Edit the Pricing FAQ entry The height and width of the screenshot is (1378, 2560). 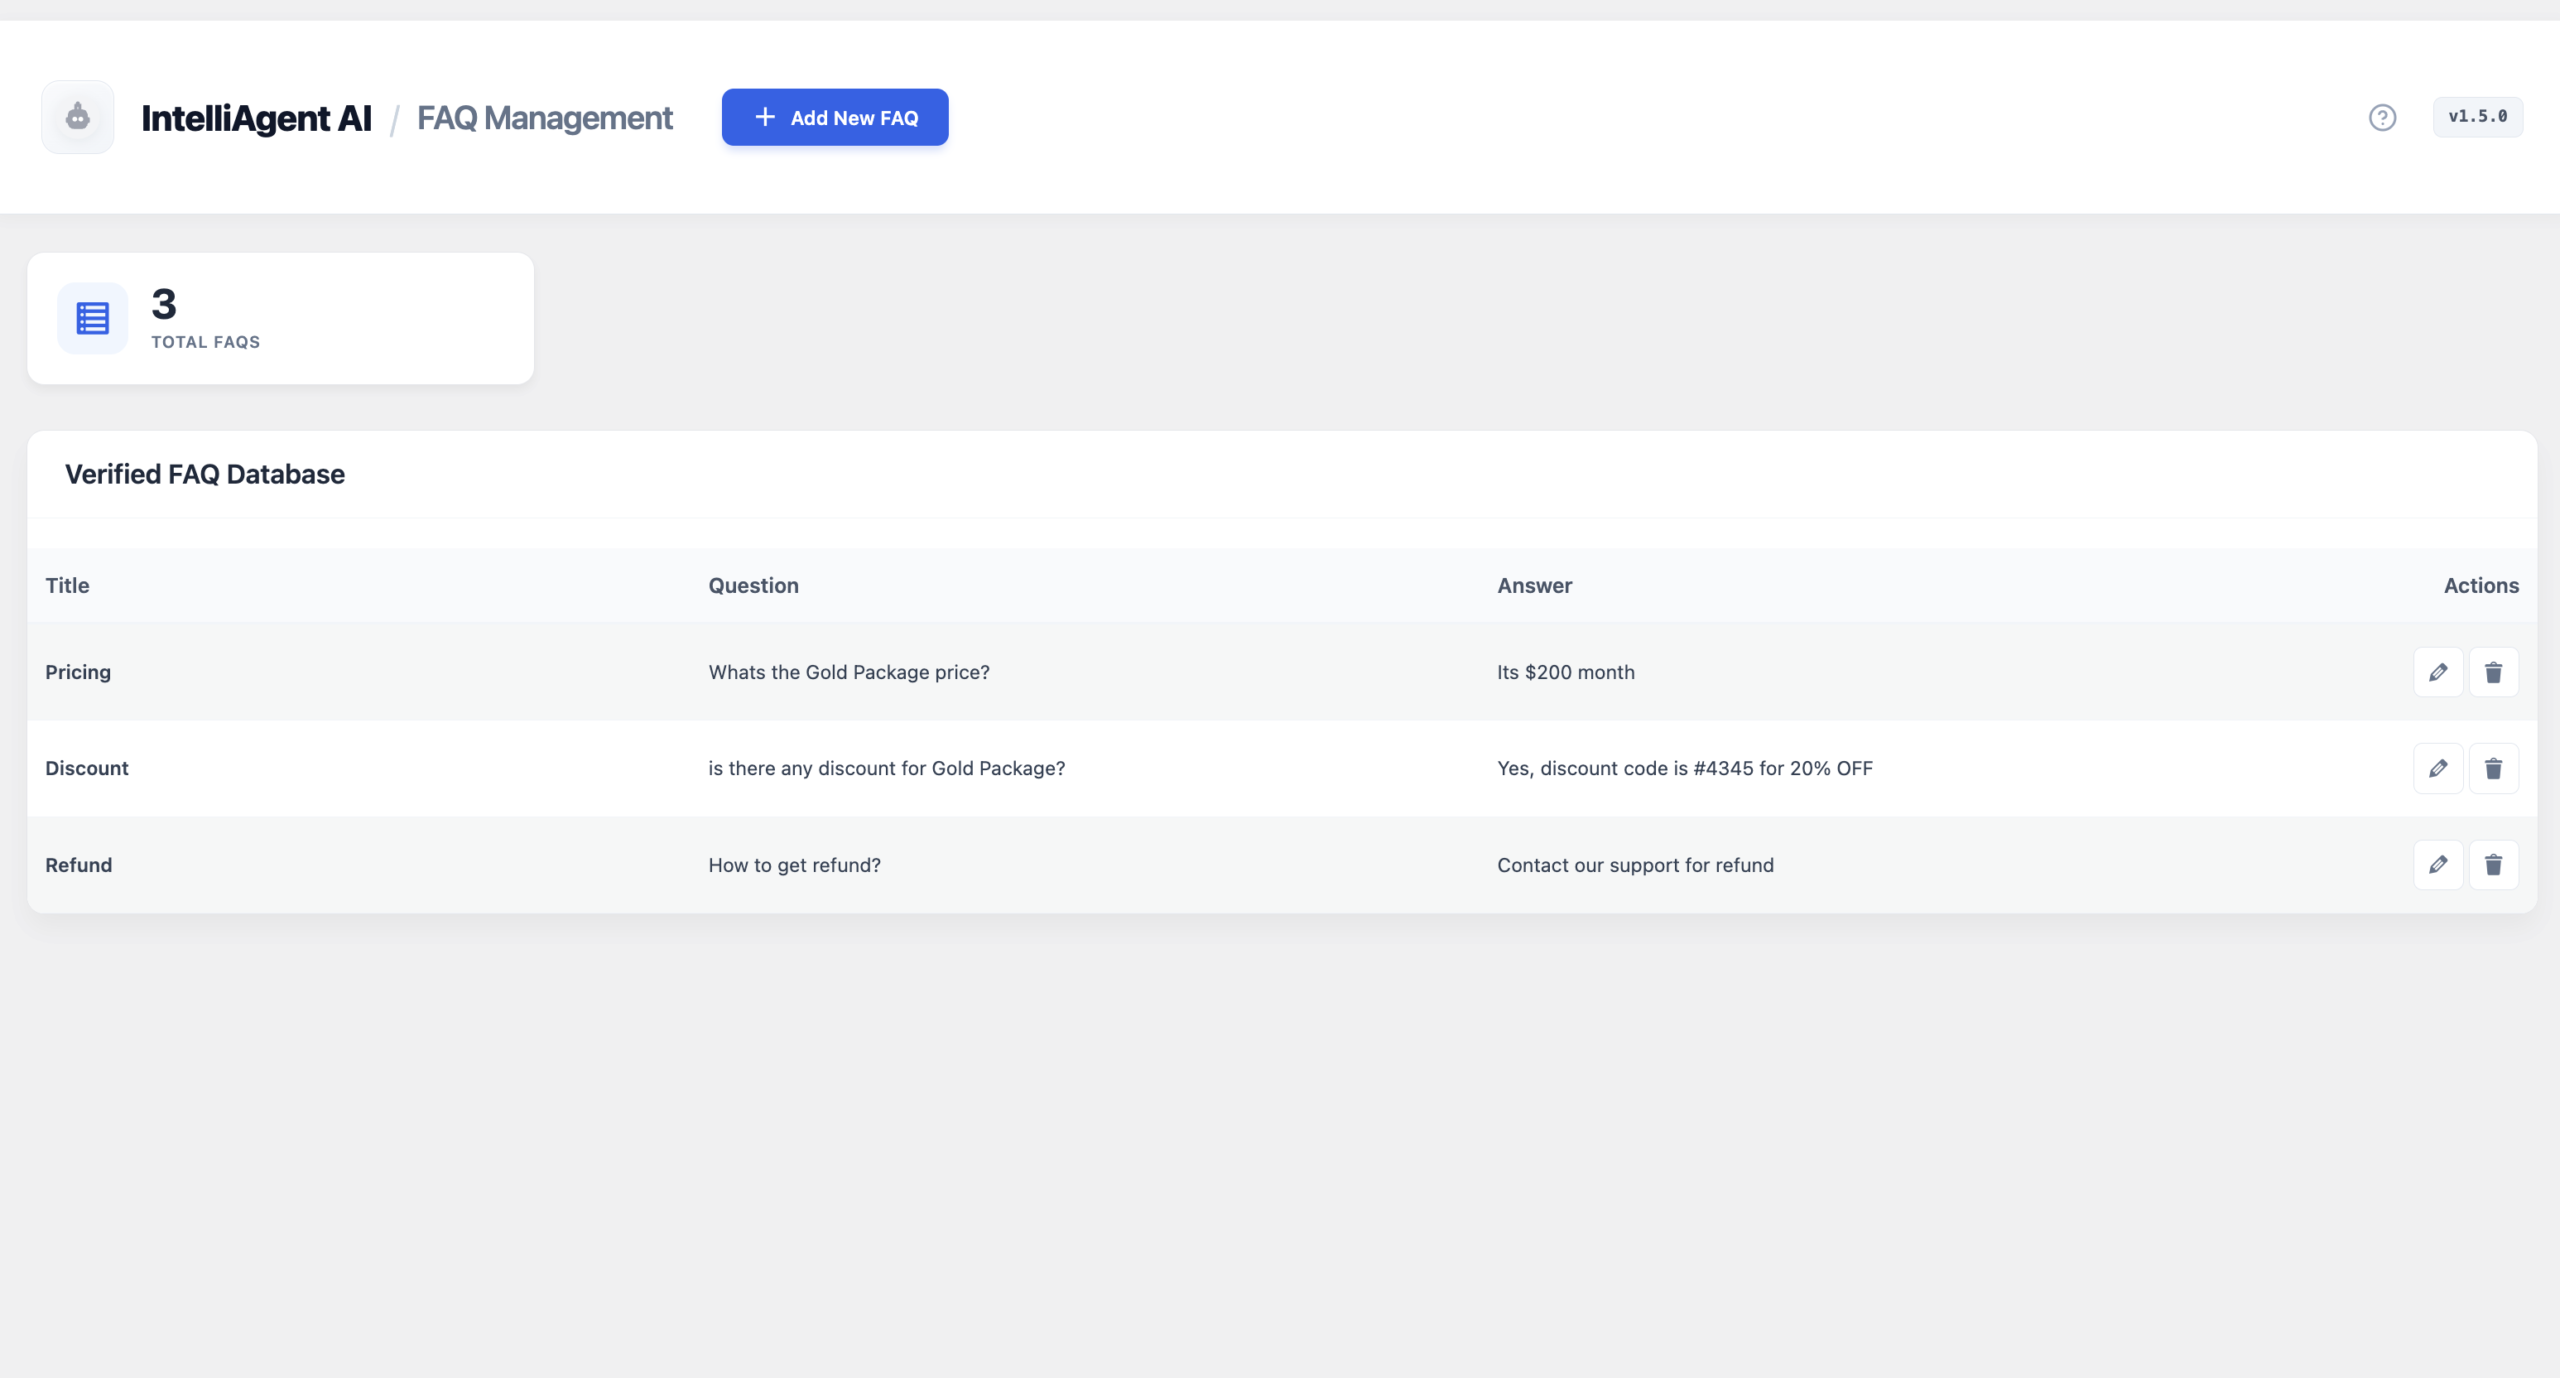(2438, 672)
